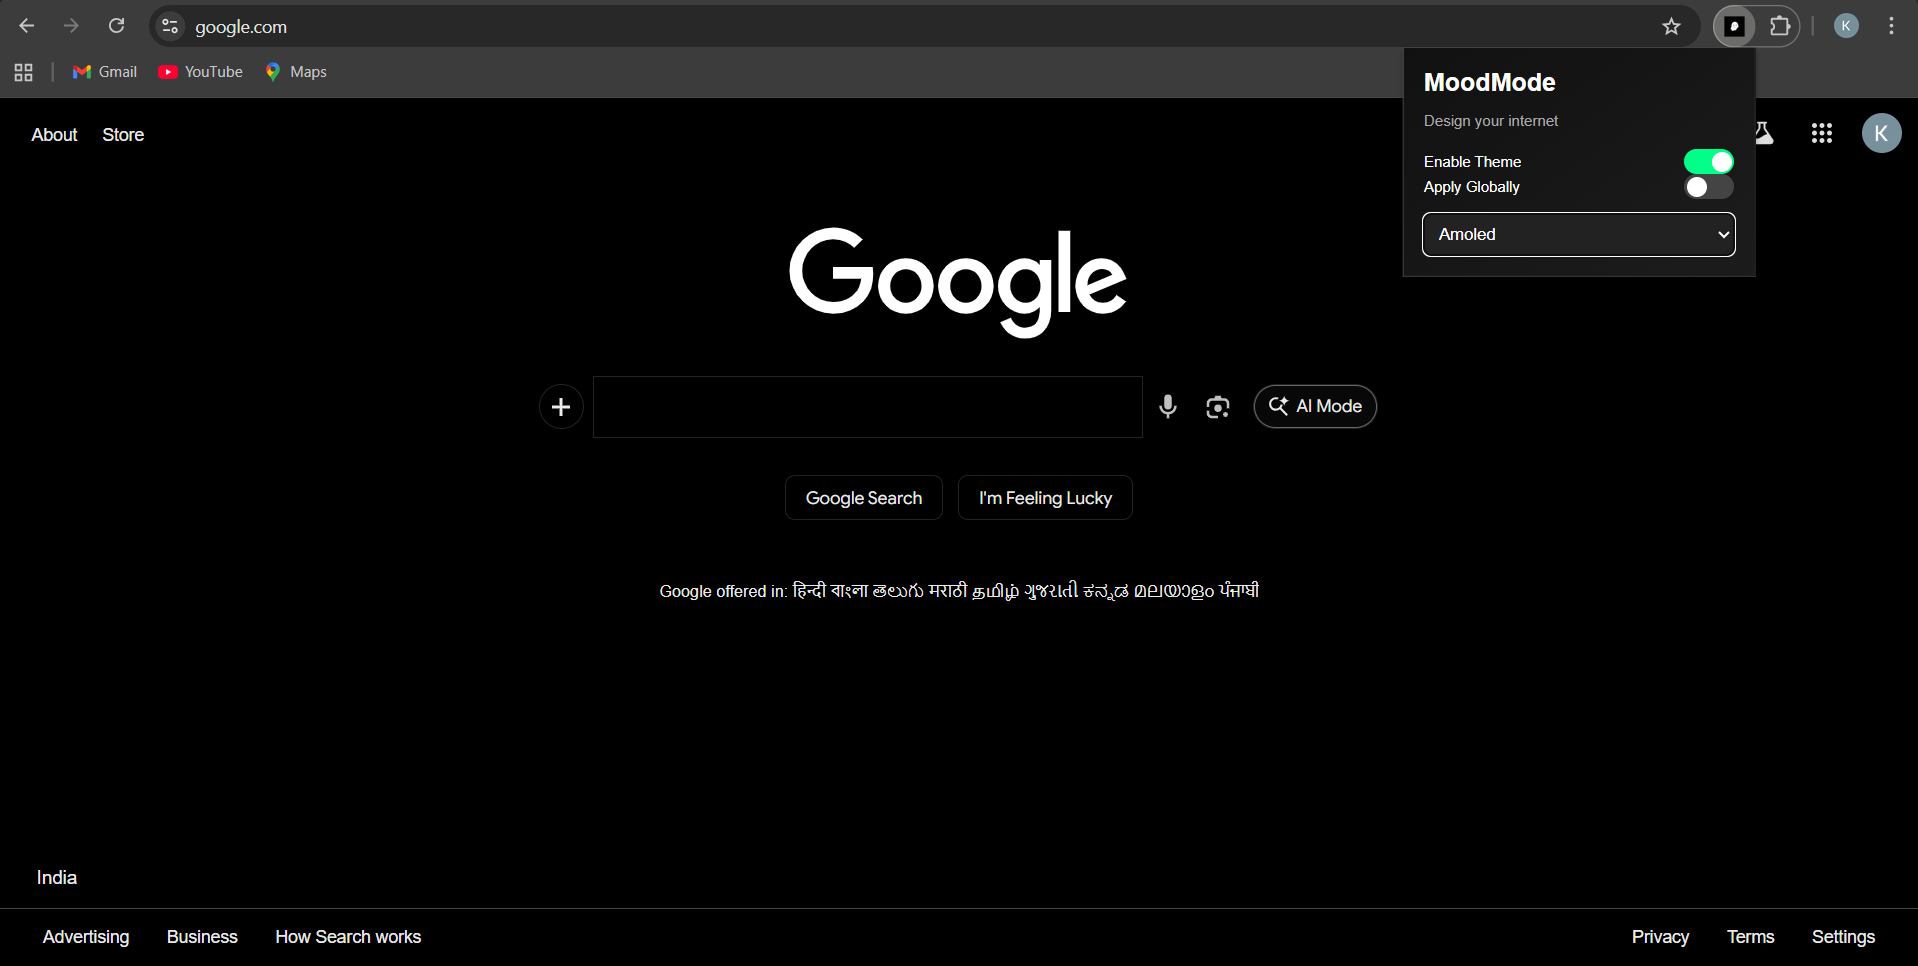This screenshot has height=966, width=1918.
Task: Open Google Search Labs flask icon
Action: coord(1765,133)
